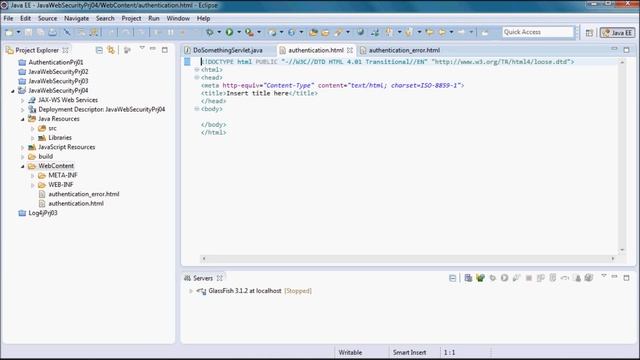This screenshot has width=640, height=360.
Task: Open the dropdown arrow beside the New file icon
Action: pyautogui.click(x=18, y=32)
